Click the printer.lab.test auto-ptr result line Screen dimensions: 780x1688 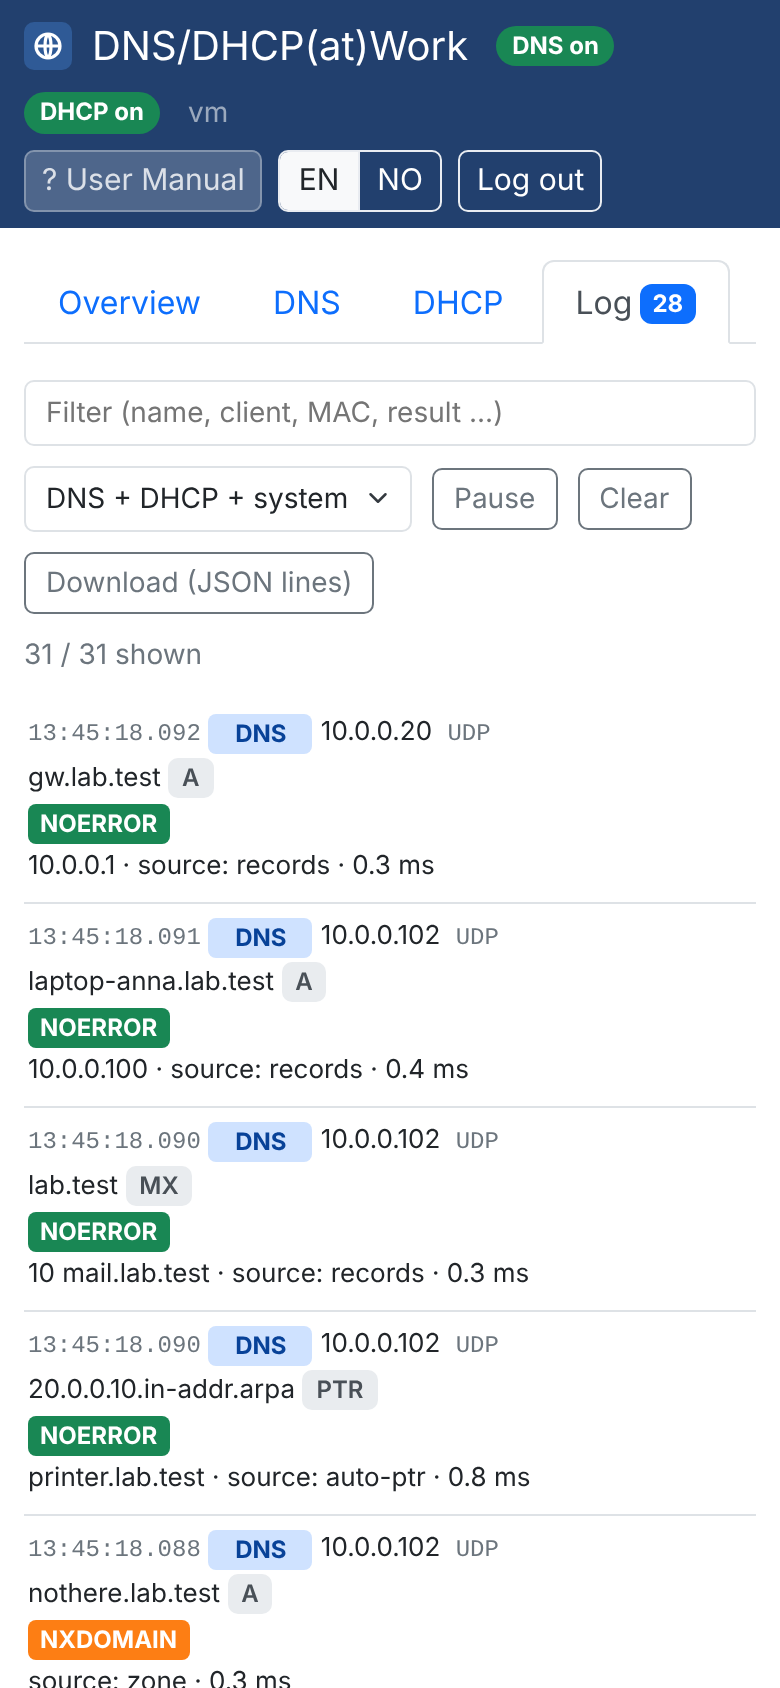280,1478
